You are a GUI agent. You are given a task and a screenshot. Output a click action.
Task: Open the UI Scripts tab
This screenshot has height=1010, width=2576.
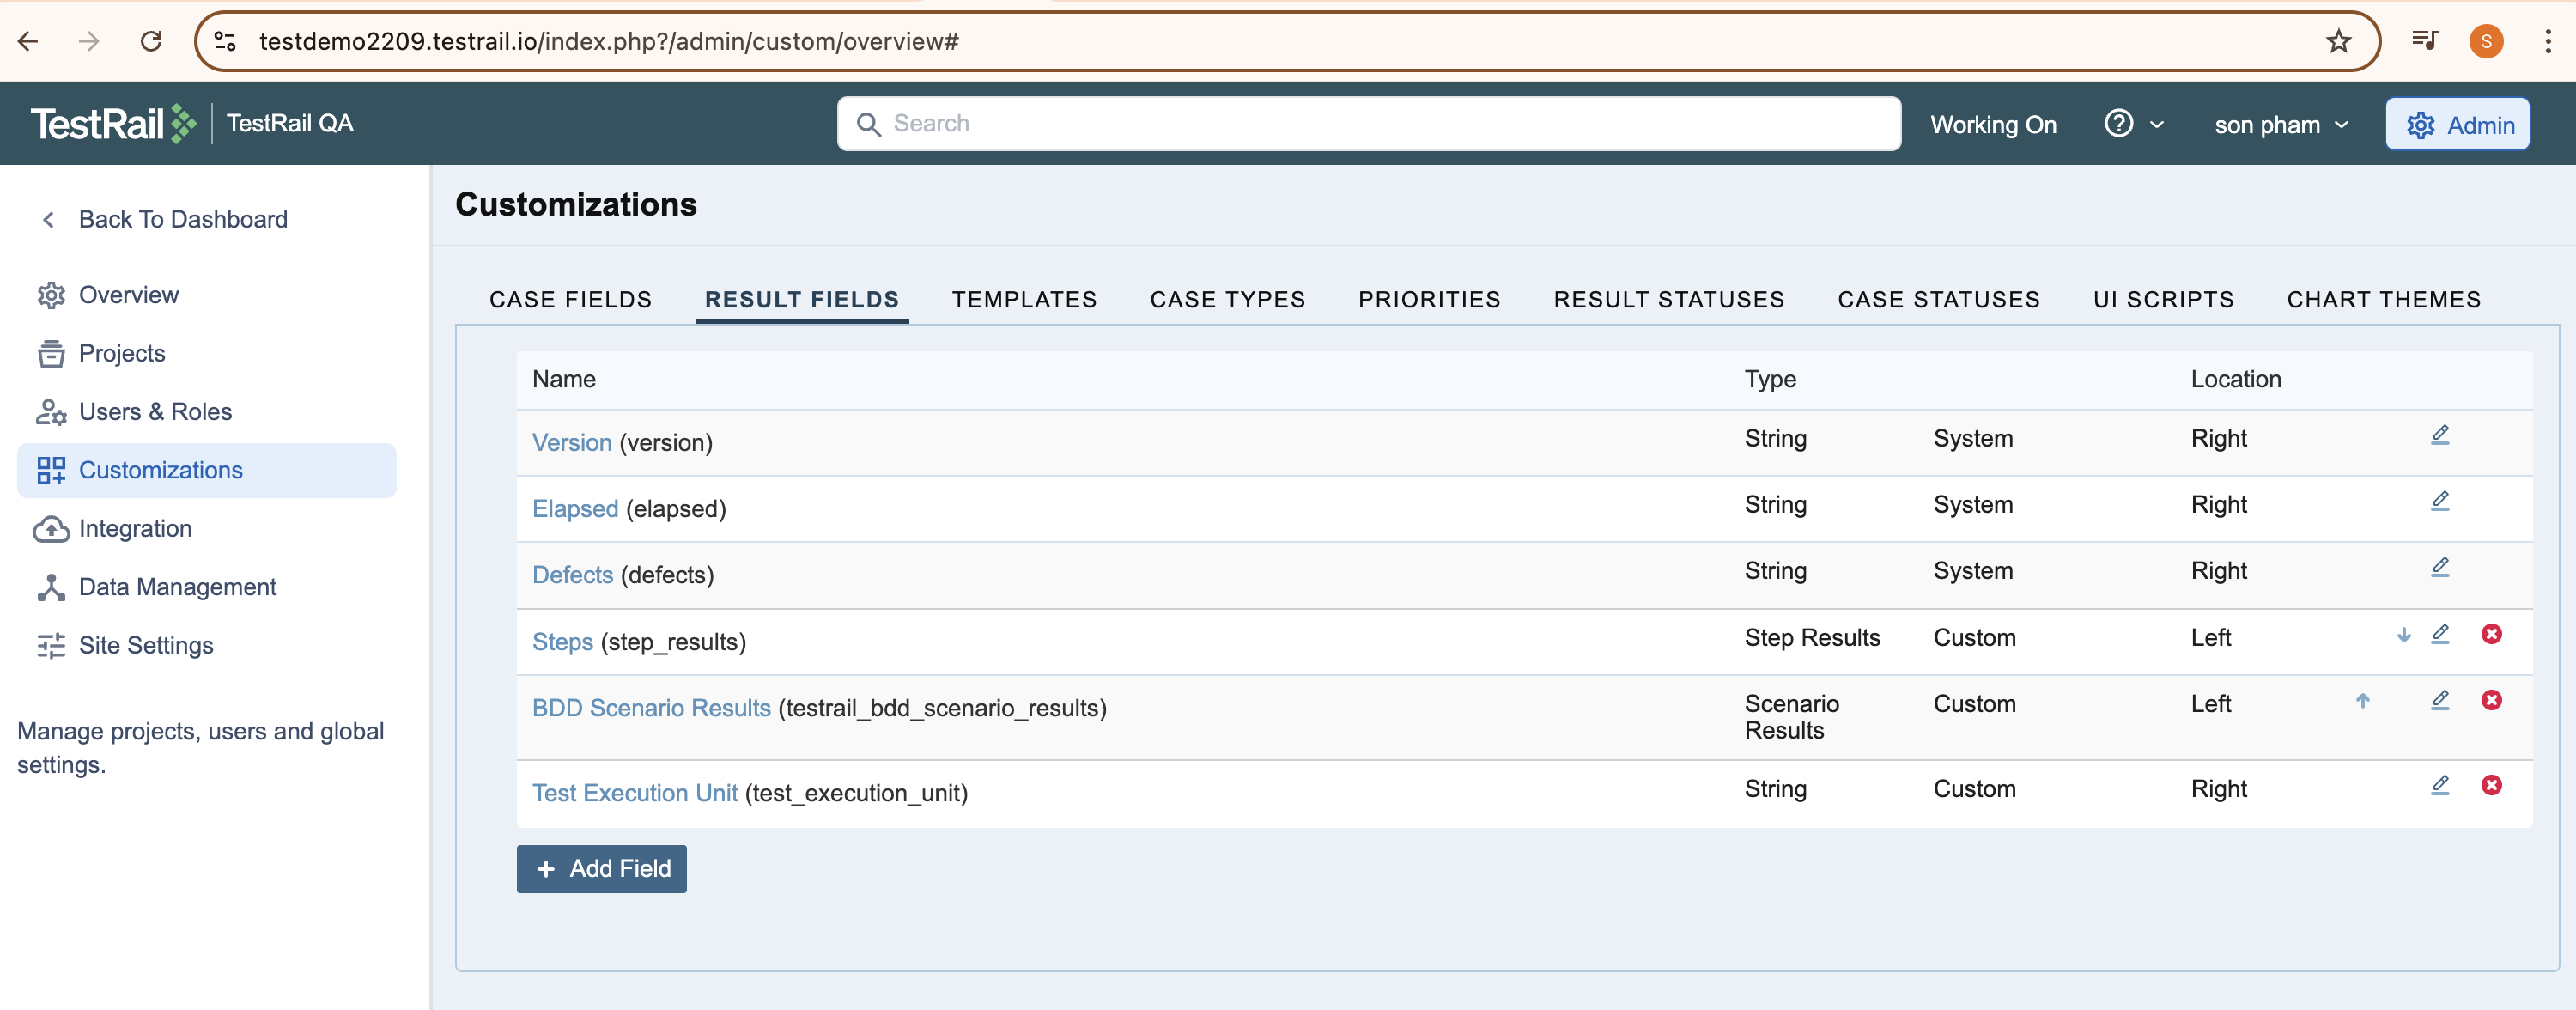(2163, 299)
